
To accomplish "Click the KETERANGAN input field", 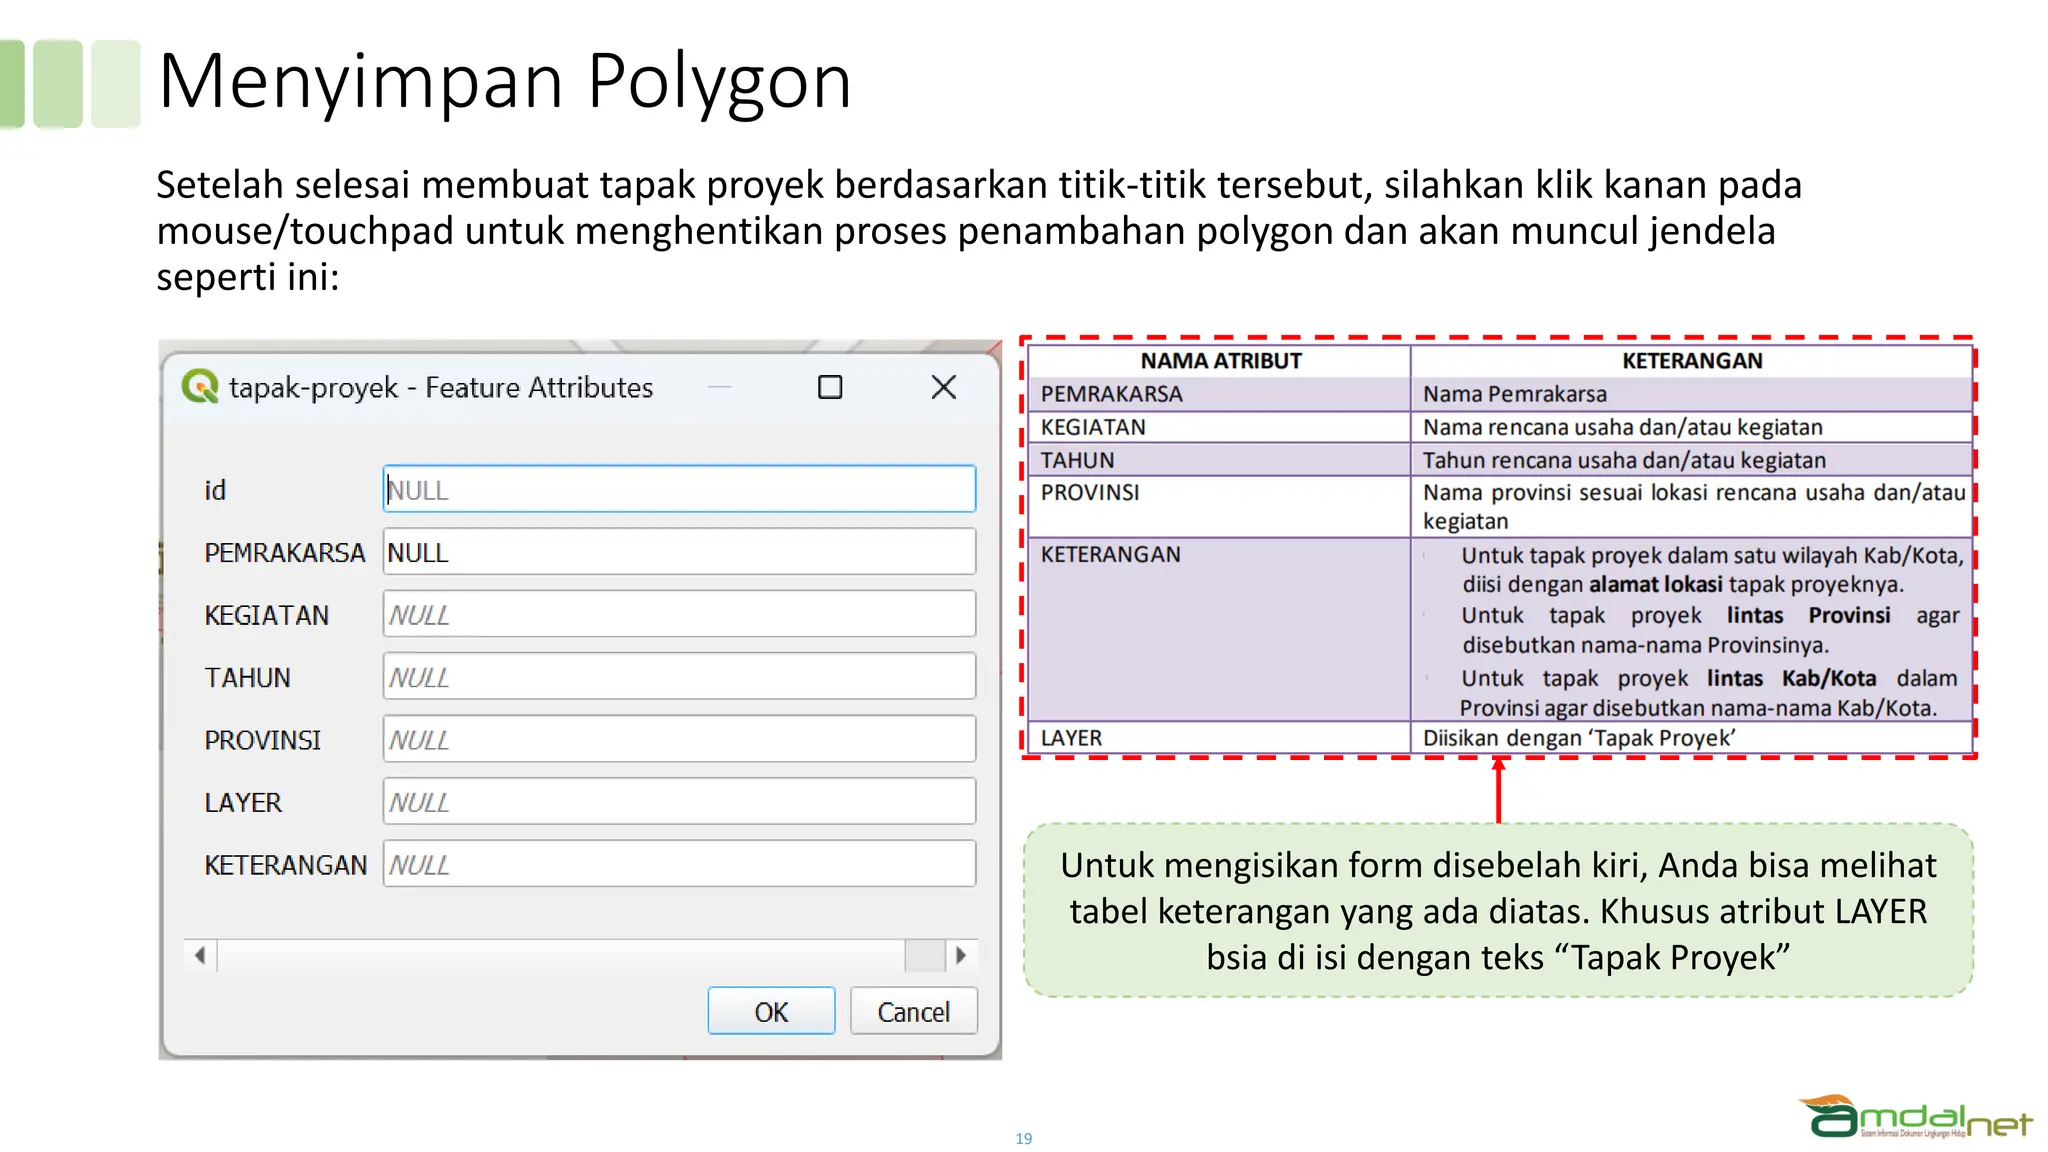I will tap(678, 864).
